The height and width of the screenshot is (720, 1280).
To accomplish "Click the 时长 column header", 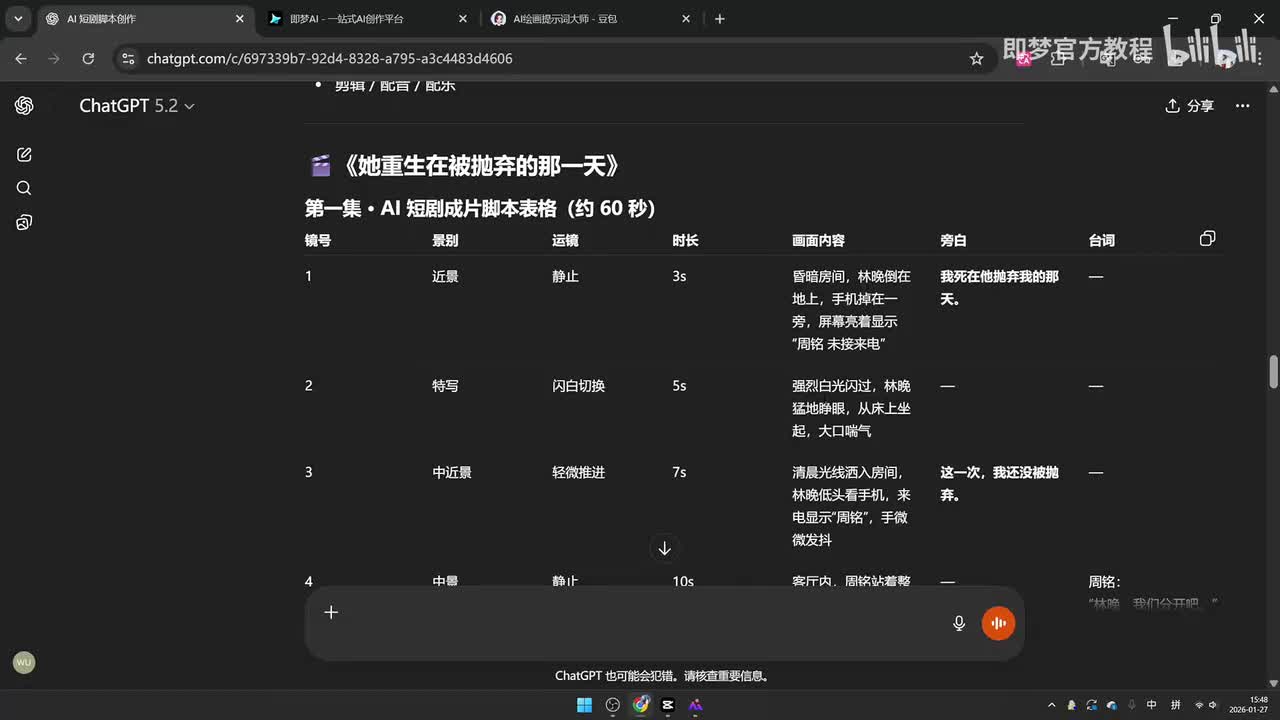I will [685, 241].
